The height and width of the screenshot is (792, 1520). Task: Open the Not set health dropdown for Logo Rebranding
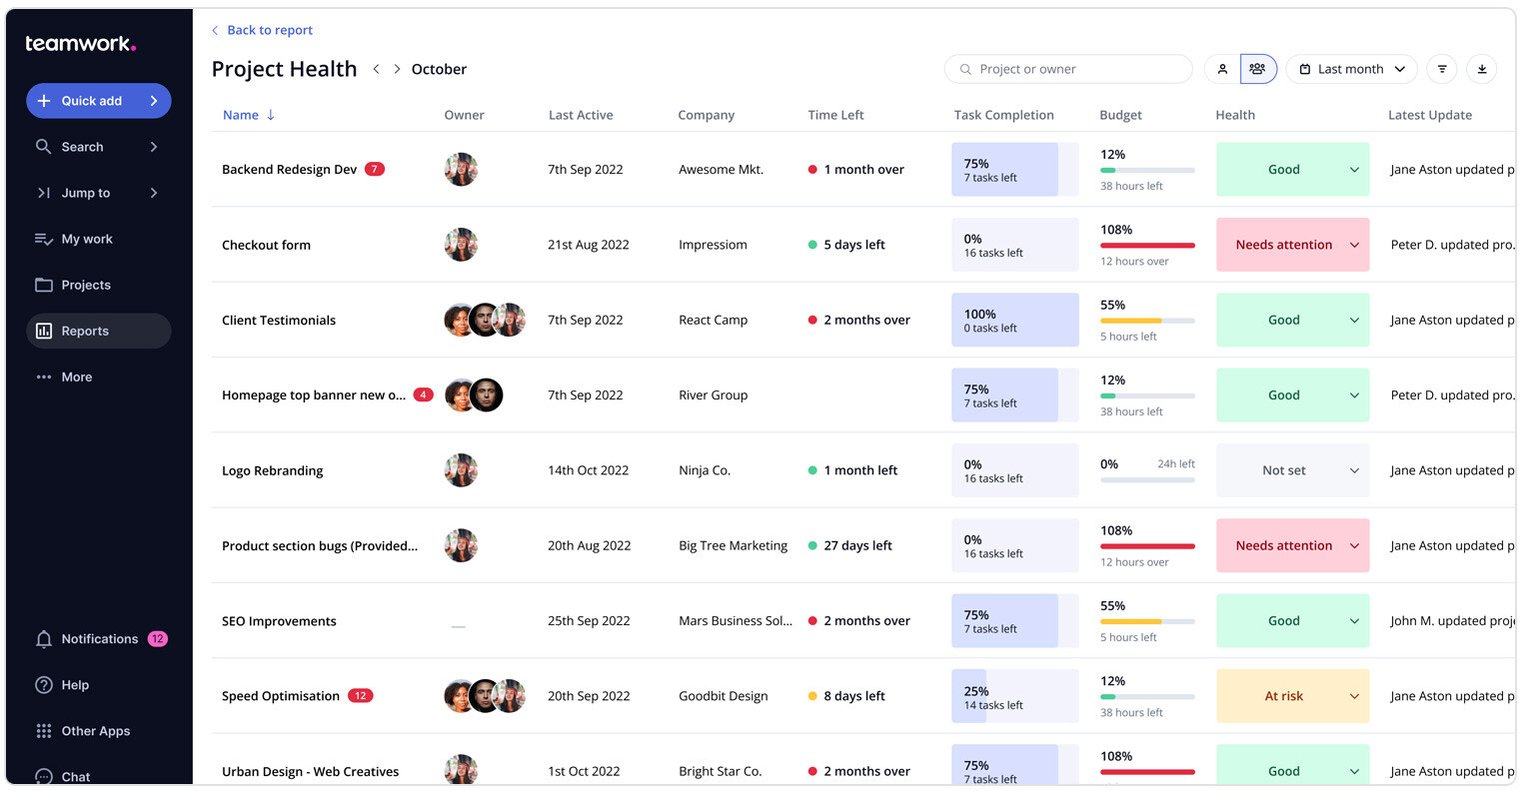click(x=1292, y=470)
